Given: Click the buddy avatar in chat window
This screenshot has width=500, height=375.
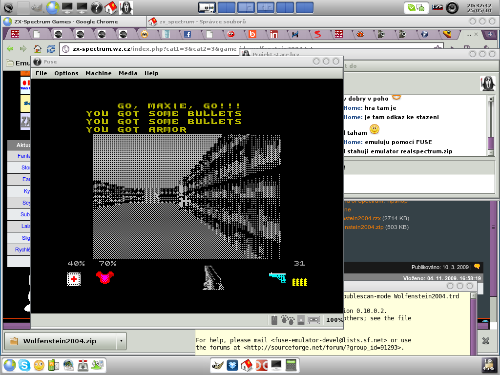Looking at the screenshot, I should pos(487,83).
